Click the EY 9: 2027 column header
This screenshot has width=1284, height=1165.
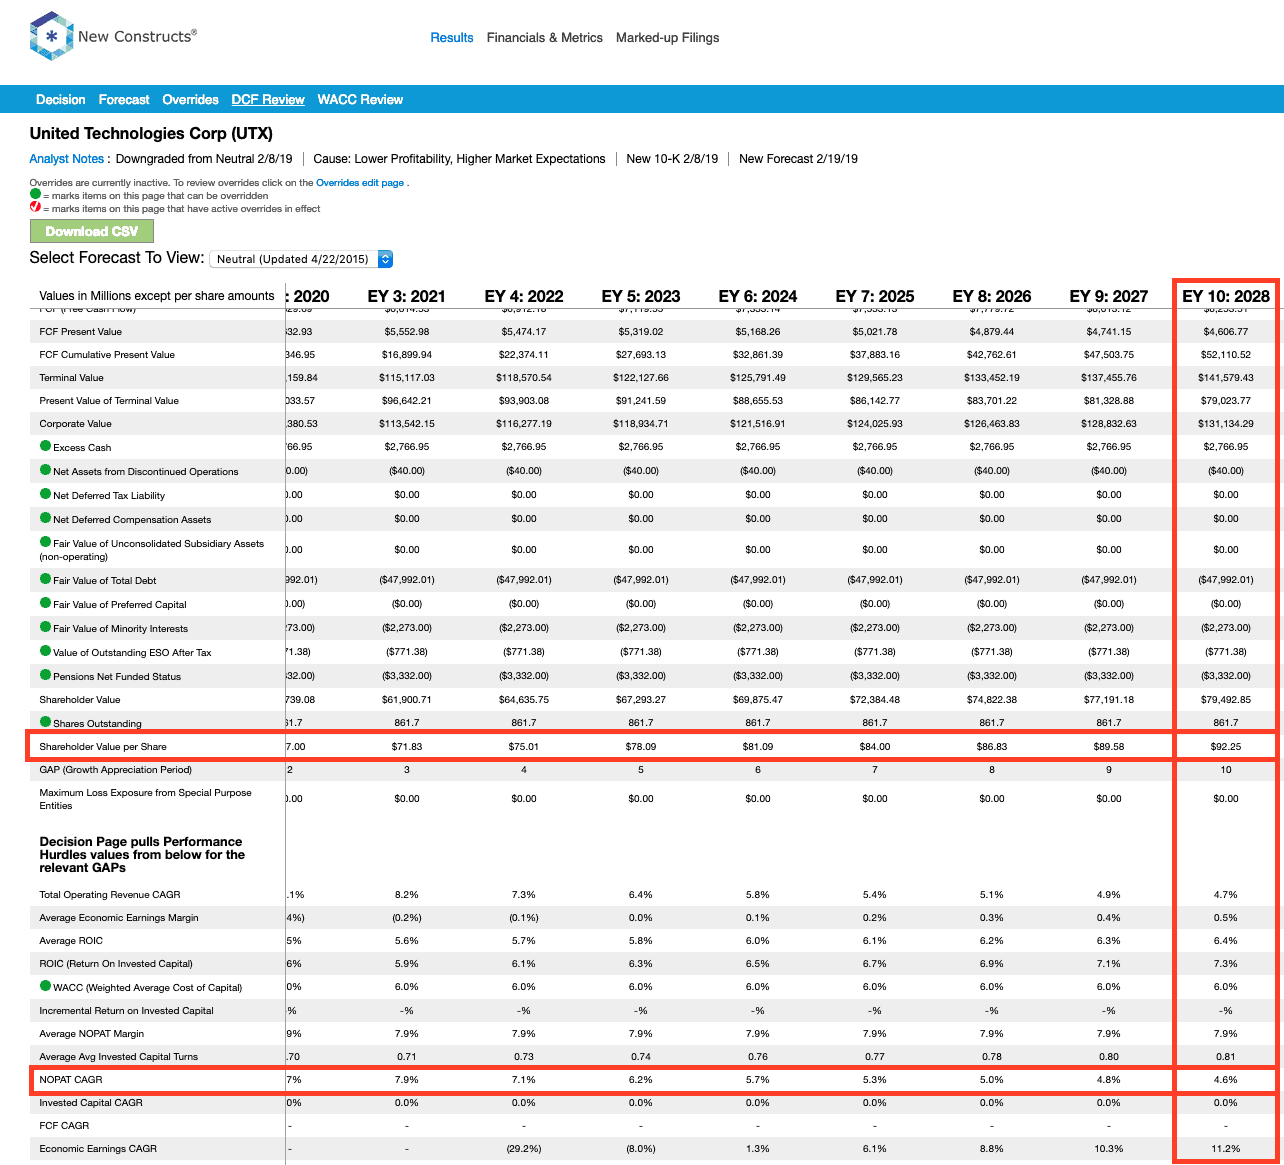(x=1109, y=296)
